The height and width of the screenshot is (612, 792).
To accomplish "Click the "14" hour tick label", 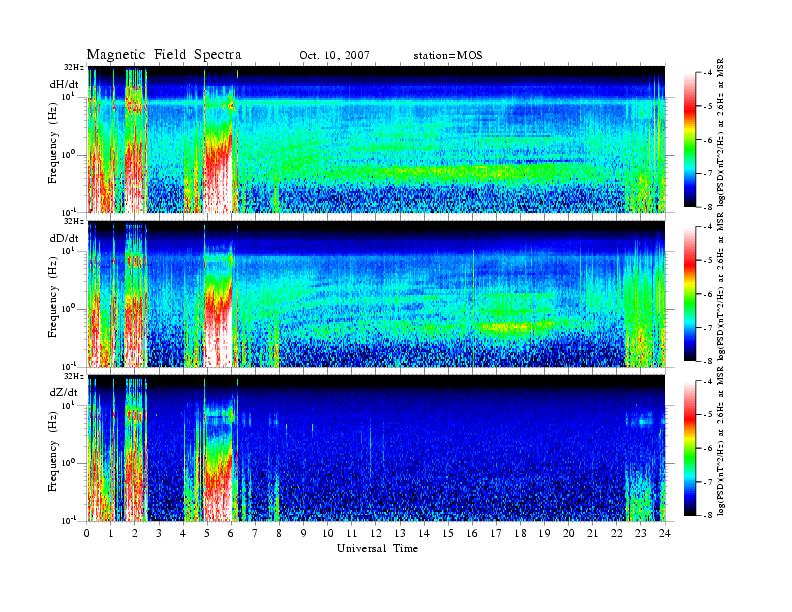I will point(424,533).
